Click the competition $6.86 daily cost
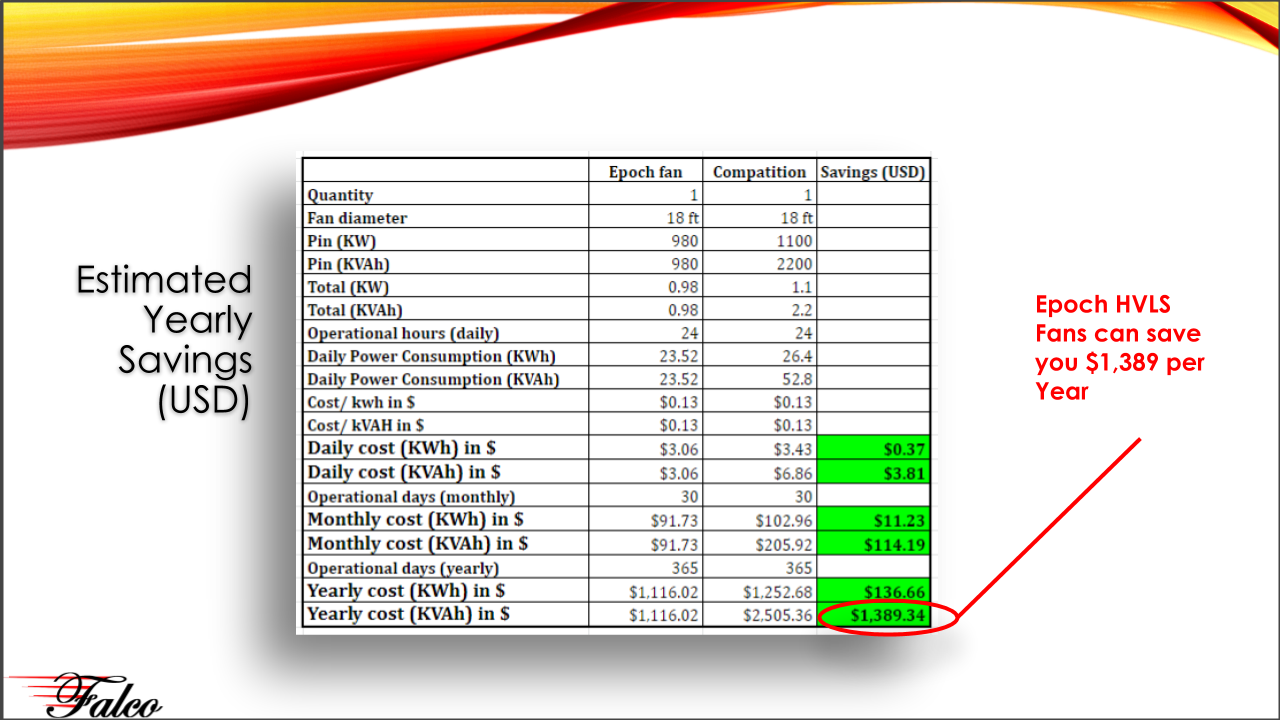 (794, 474)
